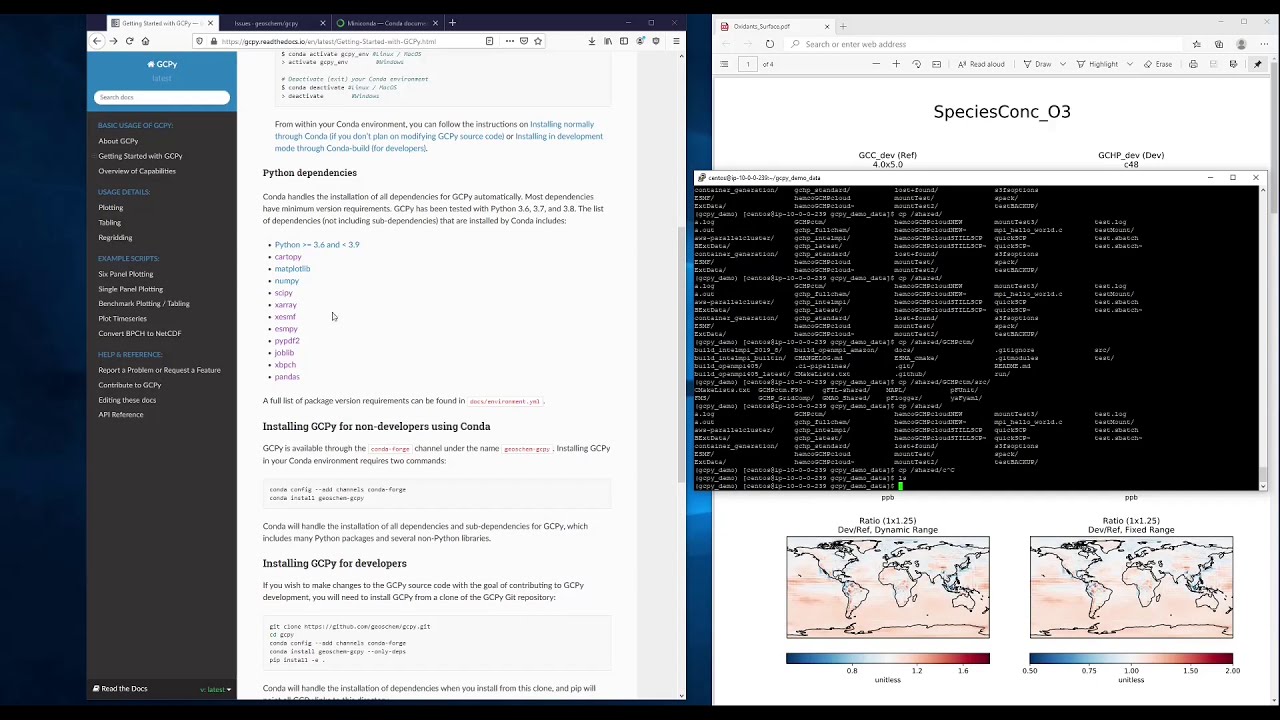Open 'Six Panel Plotting' sidebar entry

[x=126, y=274]
